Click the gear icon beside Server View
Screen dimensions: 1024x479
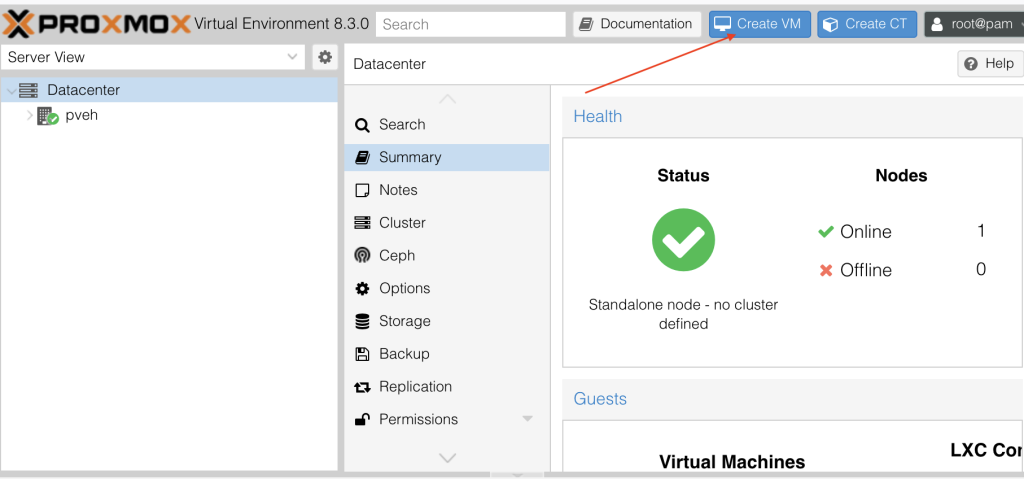click(325, 58)
